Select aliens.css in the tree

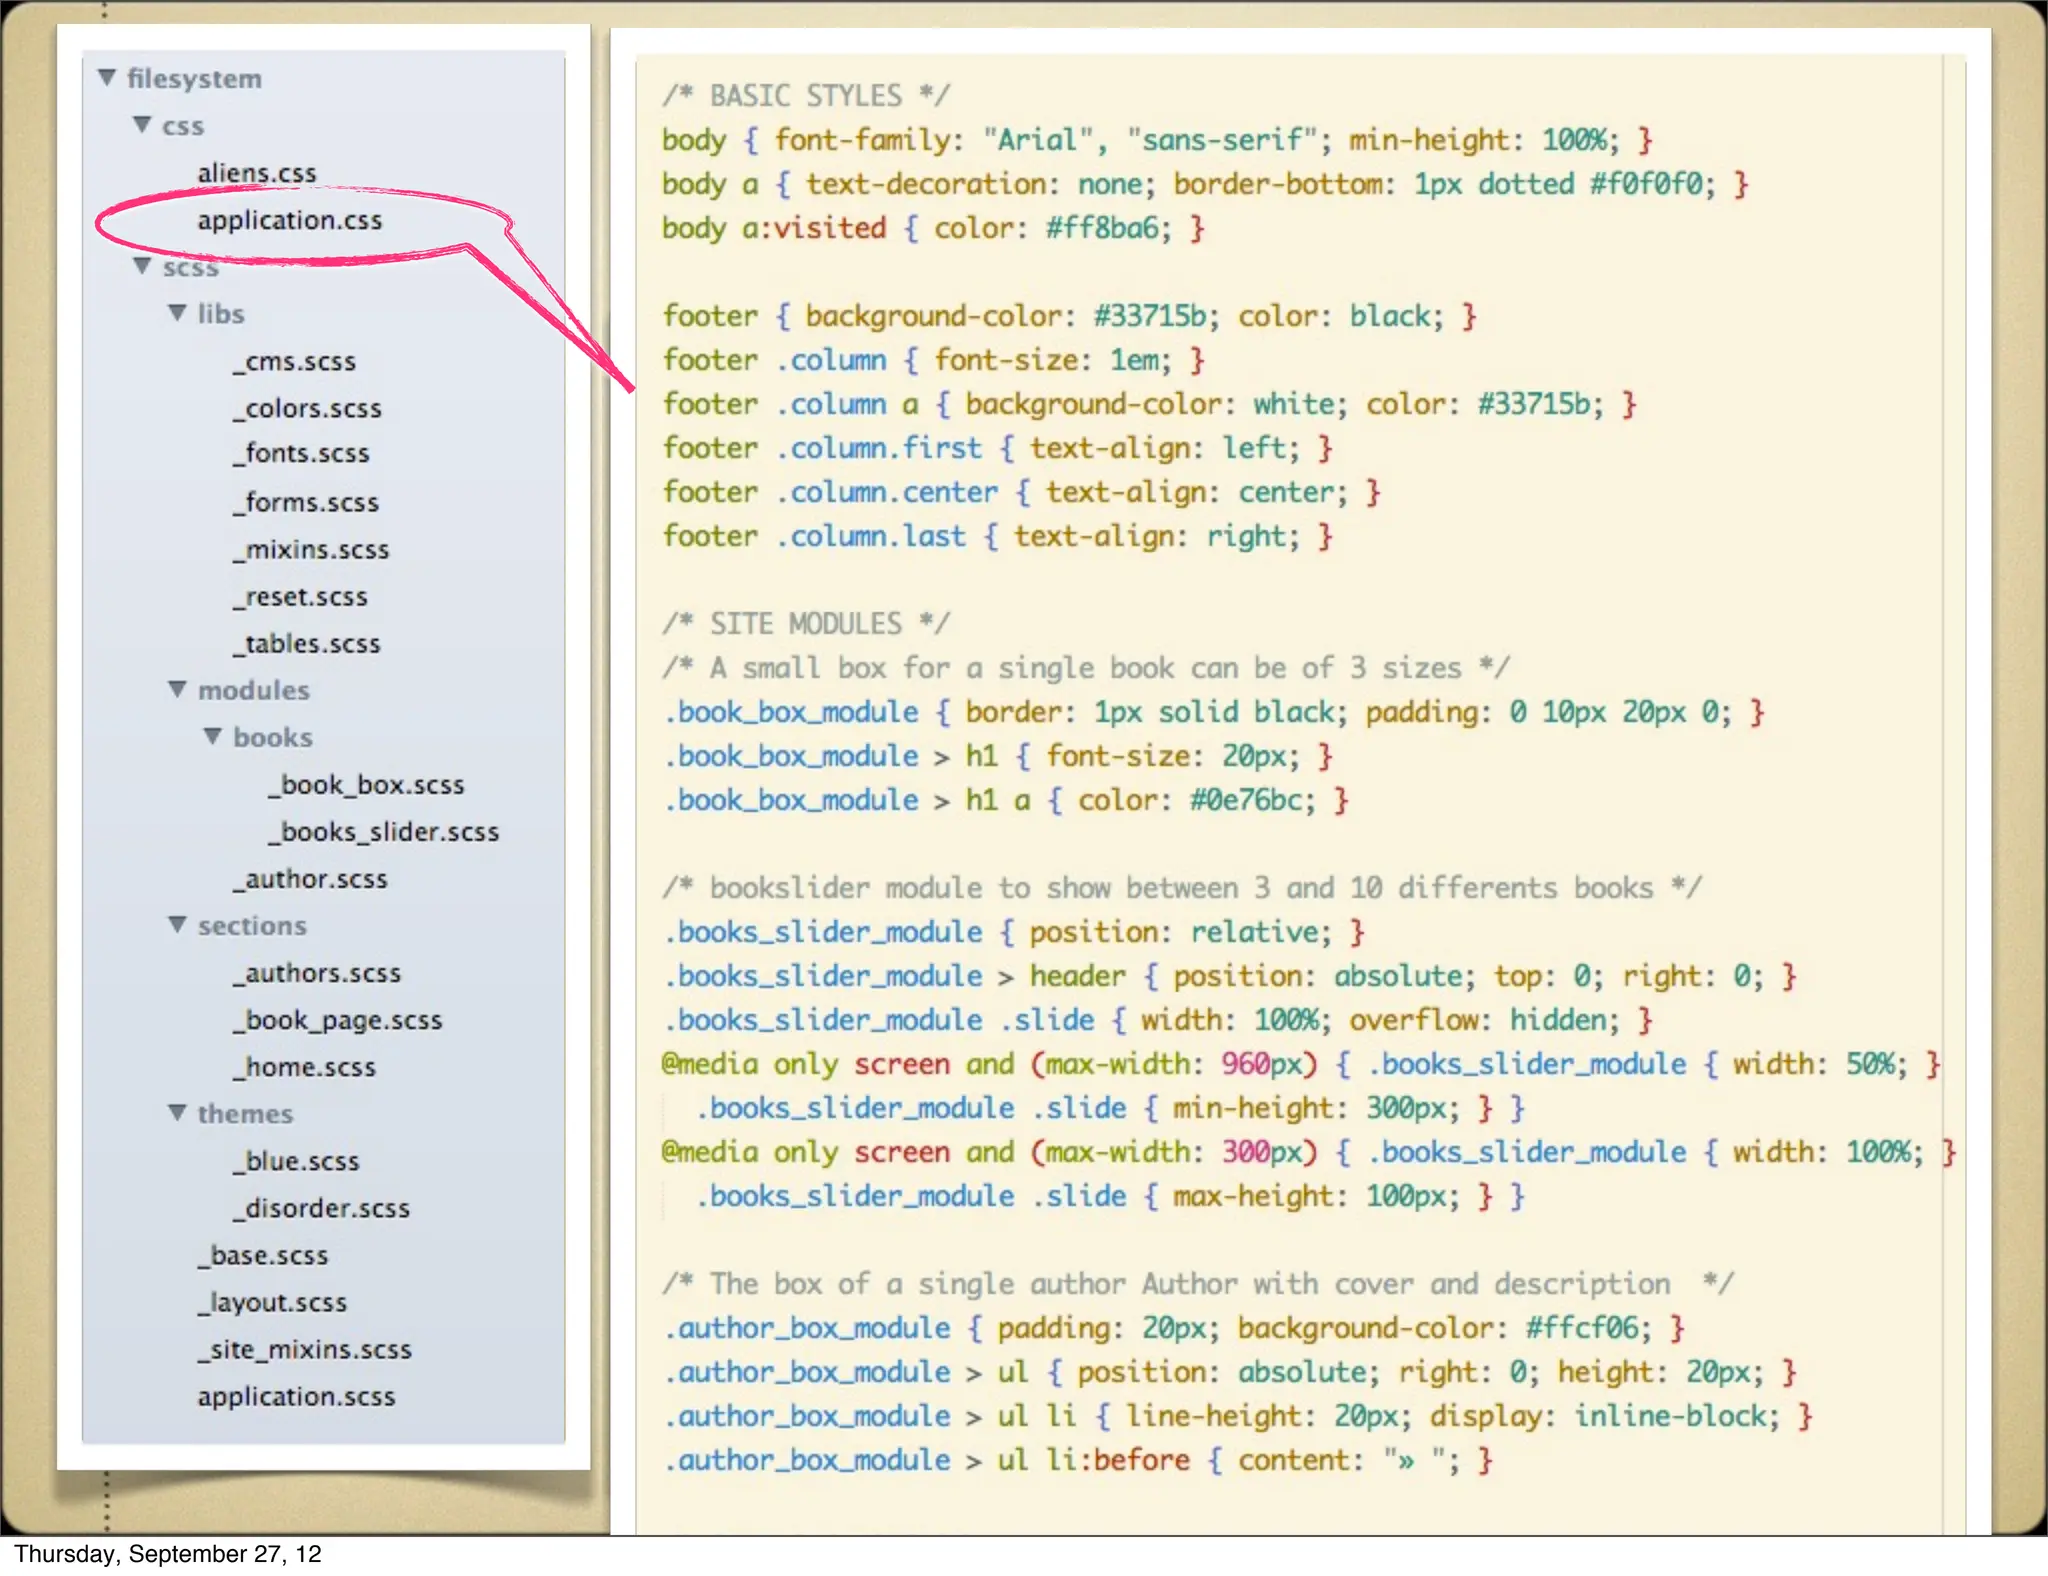(257, 173)
